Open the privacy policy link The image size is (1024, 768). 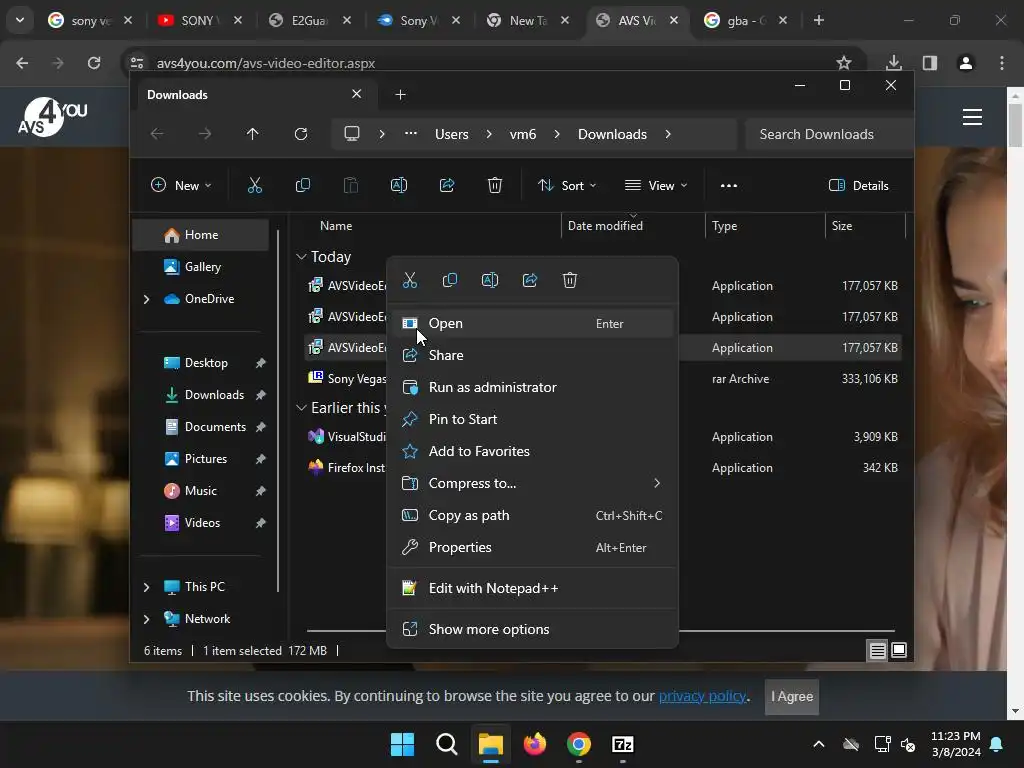(702, 696)
